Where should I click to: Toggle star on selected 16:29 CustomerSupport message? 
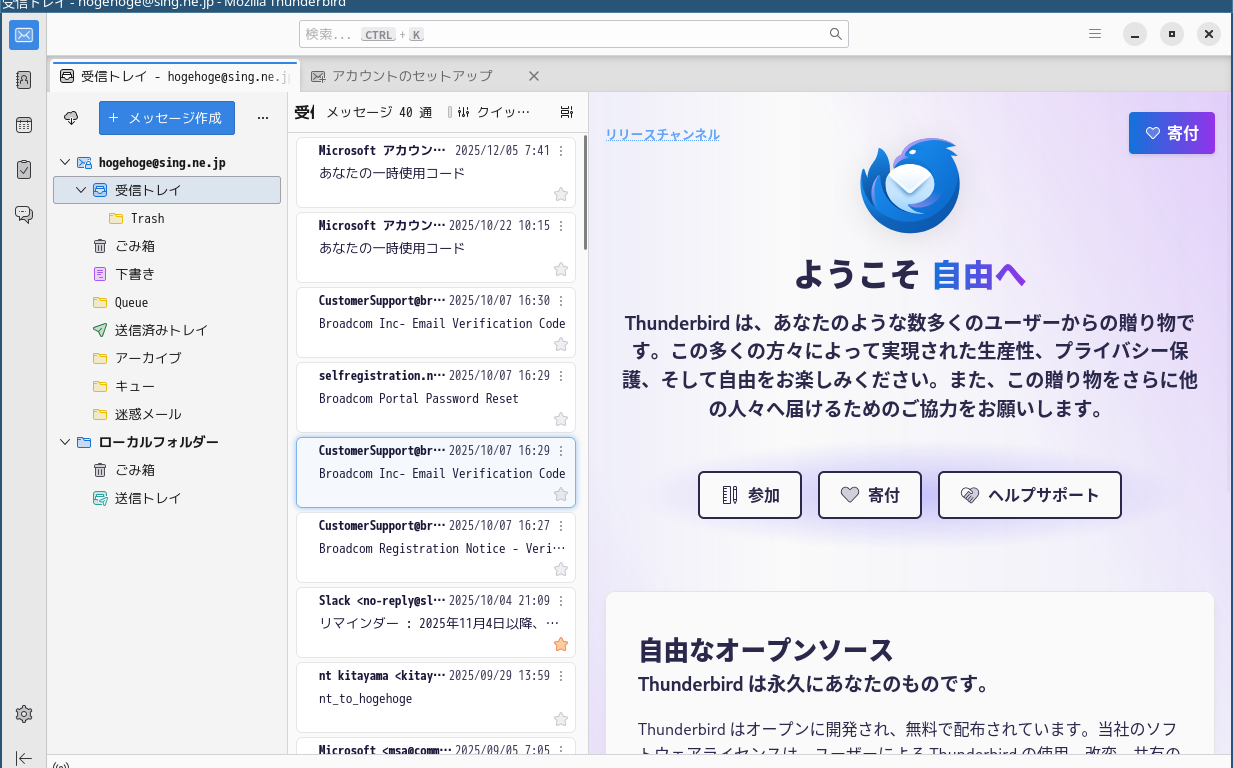[x=561, y=494]
